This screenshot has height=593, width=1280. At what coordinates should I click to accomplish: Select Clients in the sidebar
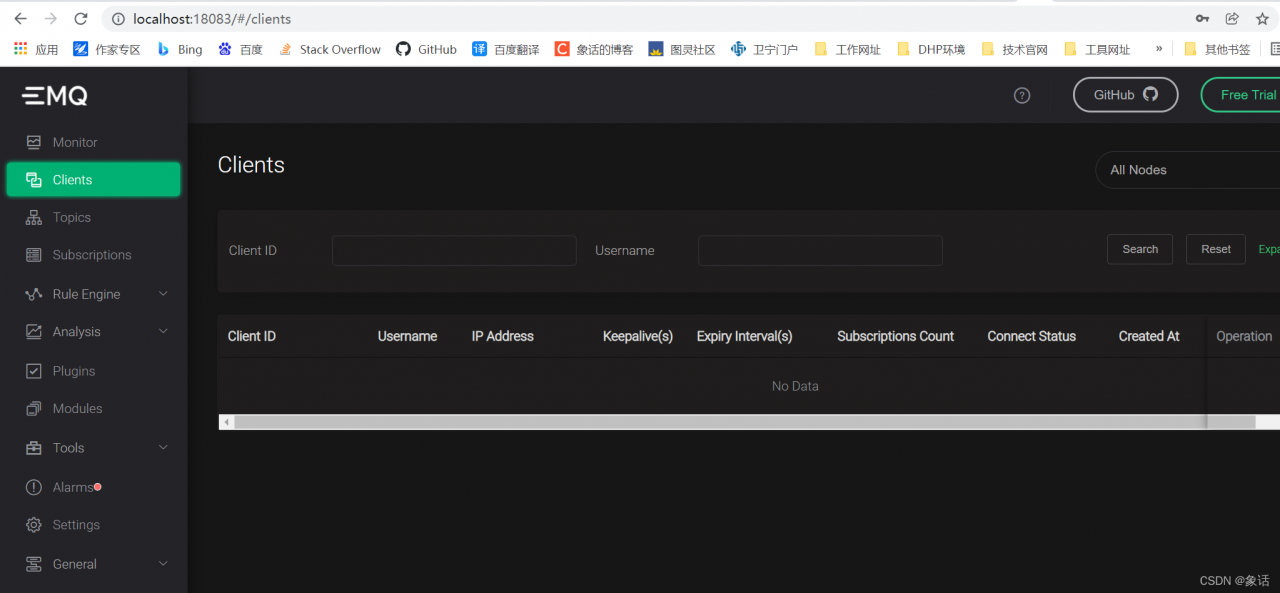tap(93, 180)
